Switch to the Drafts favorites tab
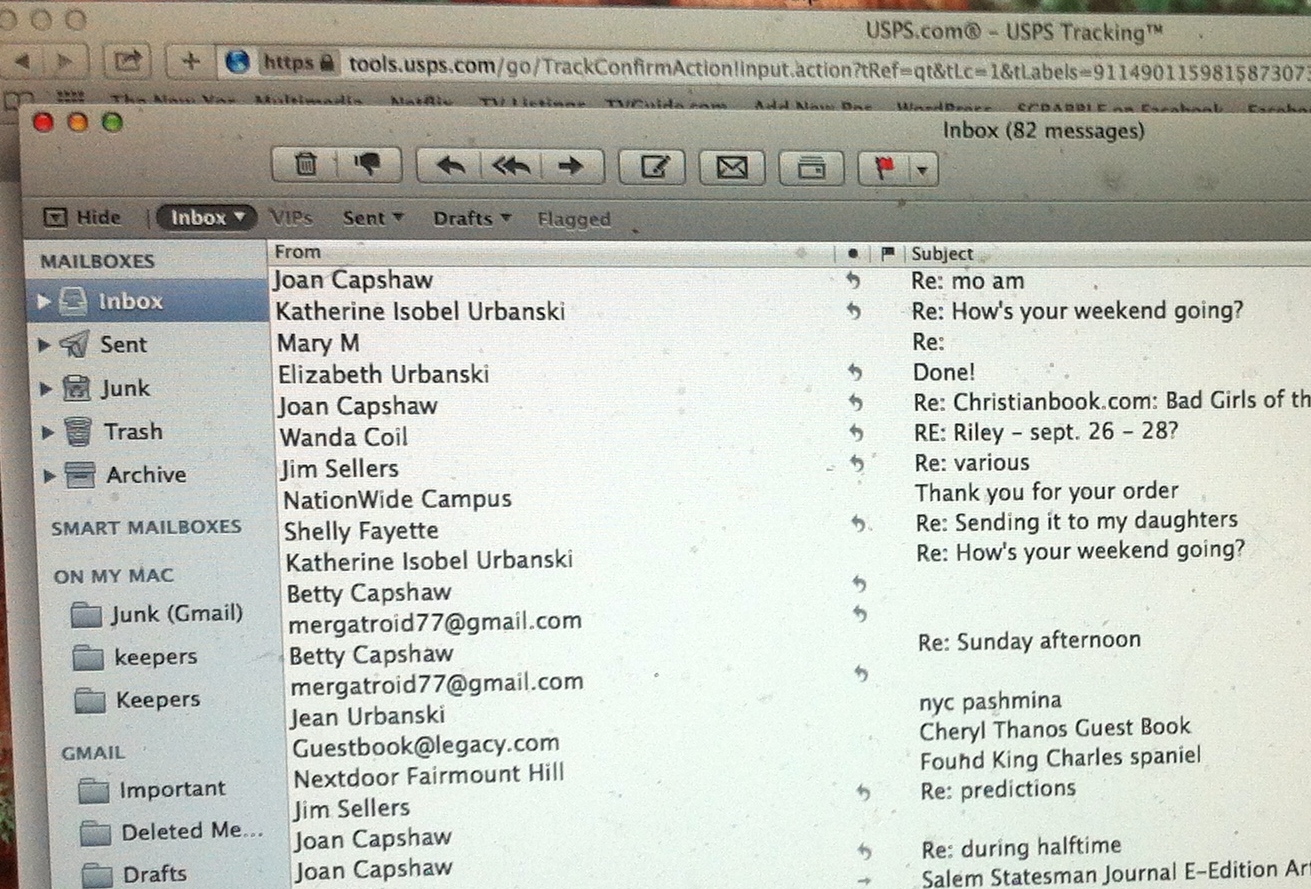This screenshot has width=1311, height=889. (470, 218)
